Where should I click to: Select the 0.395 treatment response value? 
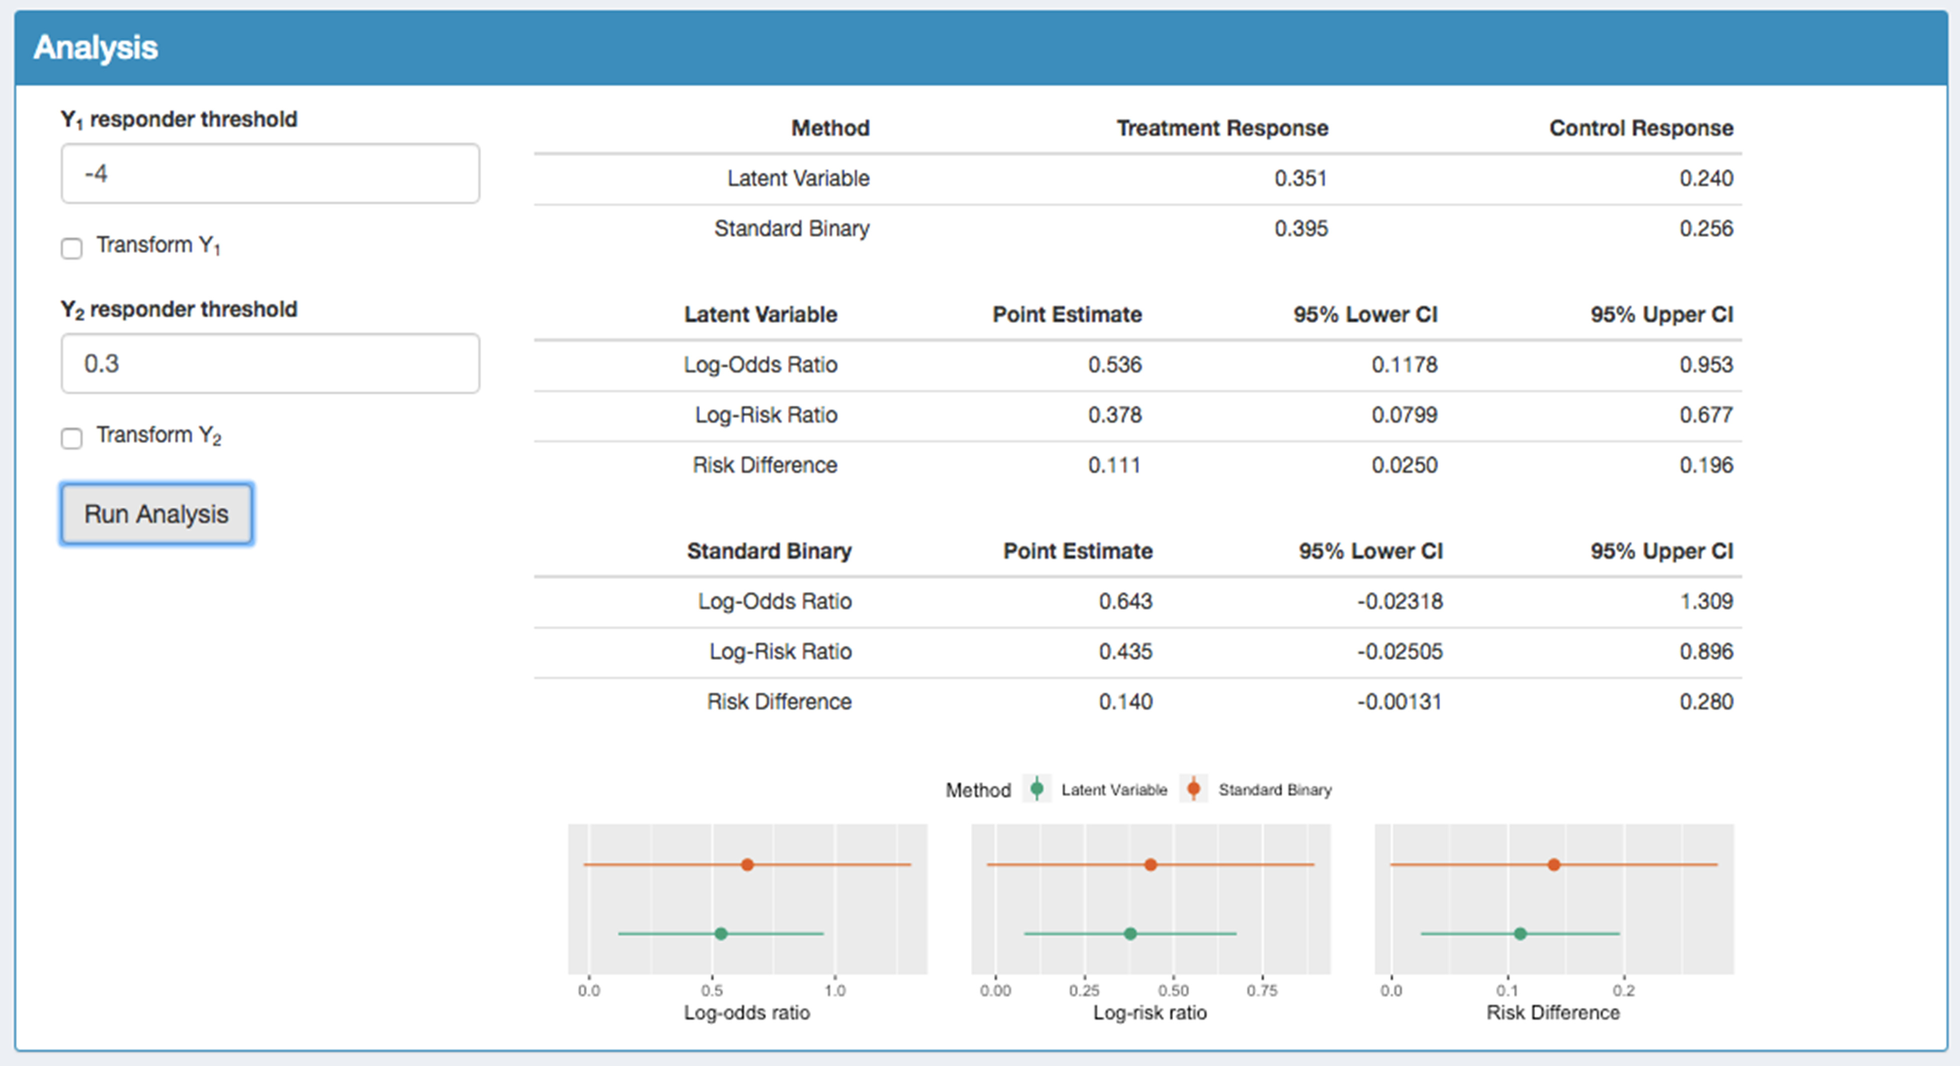tap(1301, 228)
